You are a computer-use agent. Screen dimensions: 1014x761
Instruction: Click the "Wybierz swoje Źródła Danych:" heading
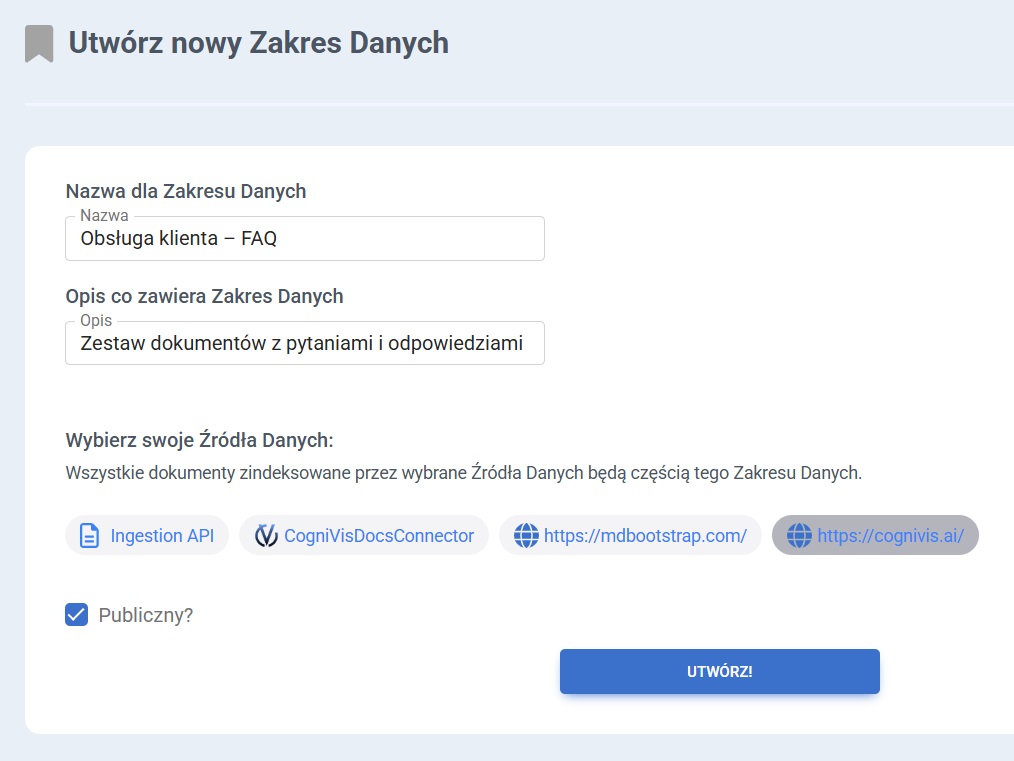pyautogui.click(x=199, y=440)
